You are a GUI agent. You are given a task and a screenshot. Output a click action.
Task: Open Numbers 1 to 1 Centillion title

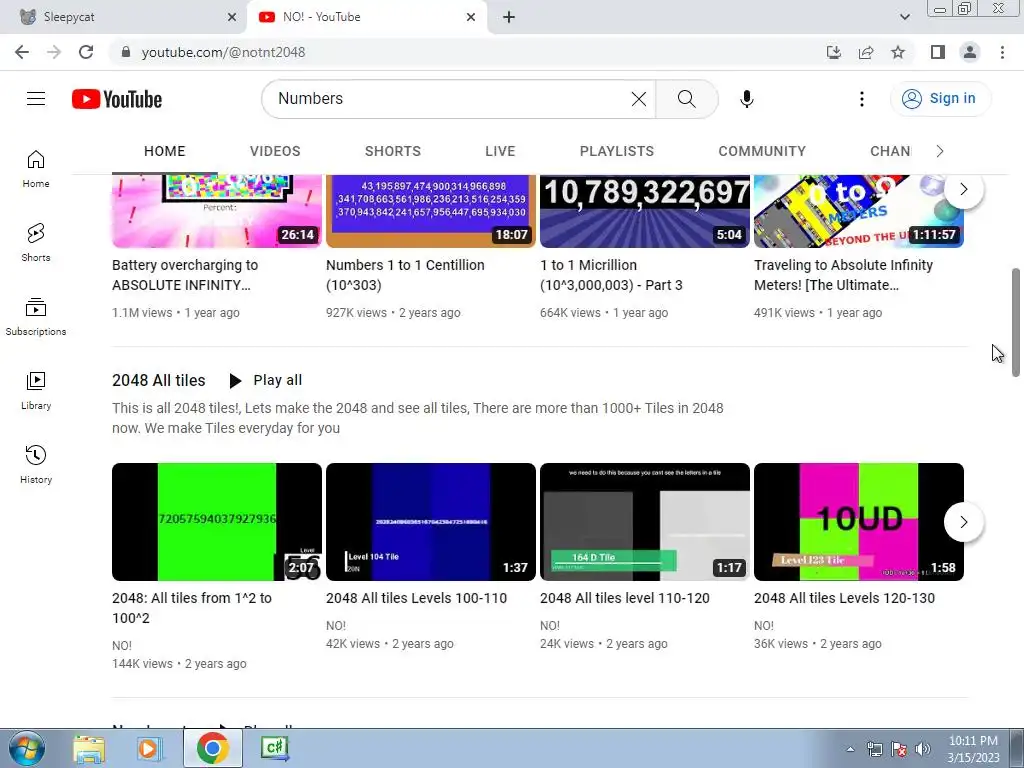405,275
